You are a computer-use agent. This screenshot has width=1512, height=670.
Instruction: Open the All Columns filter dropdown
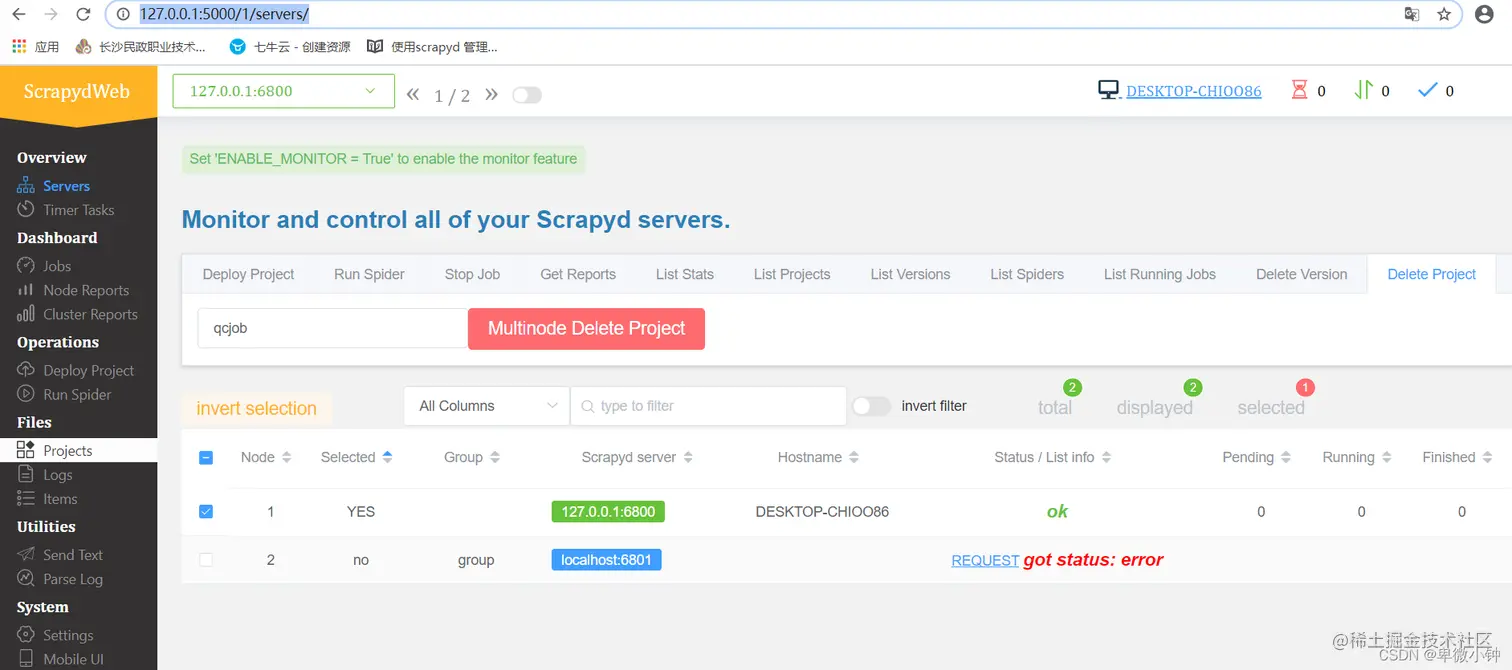click(487, 406)
